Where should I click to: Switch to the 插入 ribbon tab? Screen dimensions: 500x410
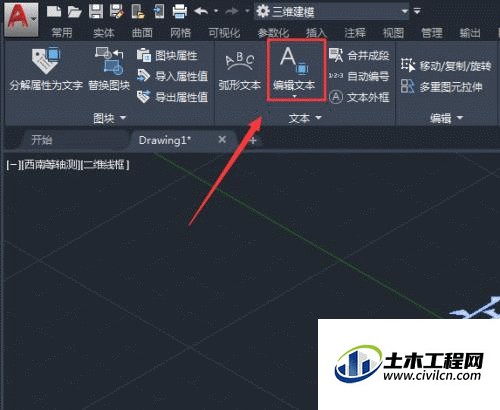pyautogui.click(x=317, y=33)
